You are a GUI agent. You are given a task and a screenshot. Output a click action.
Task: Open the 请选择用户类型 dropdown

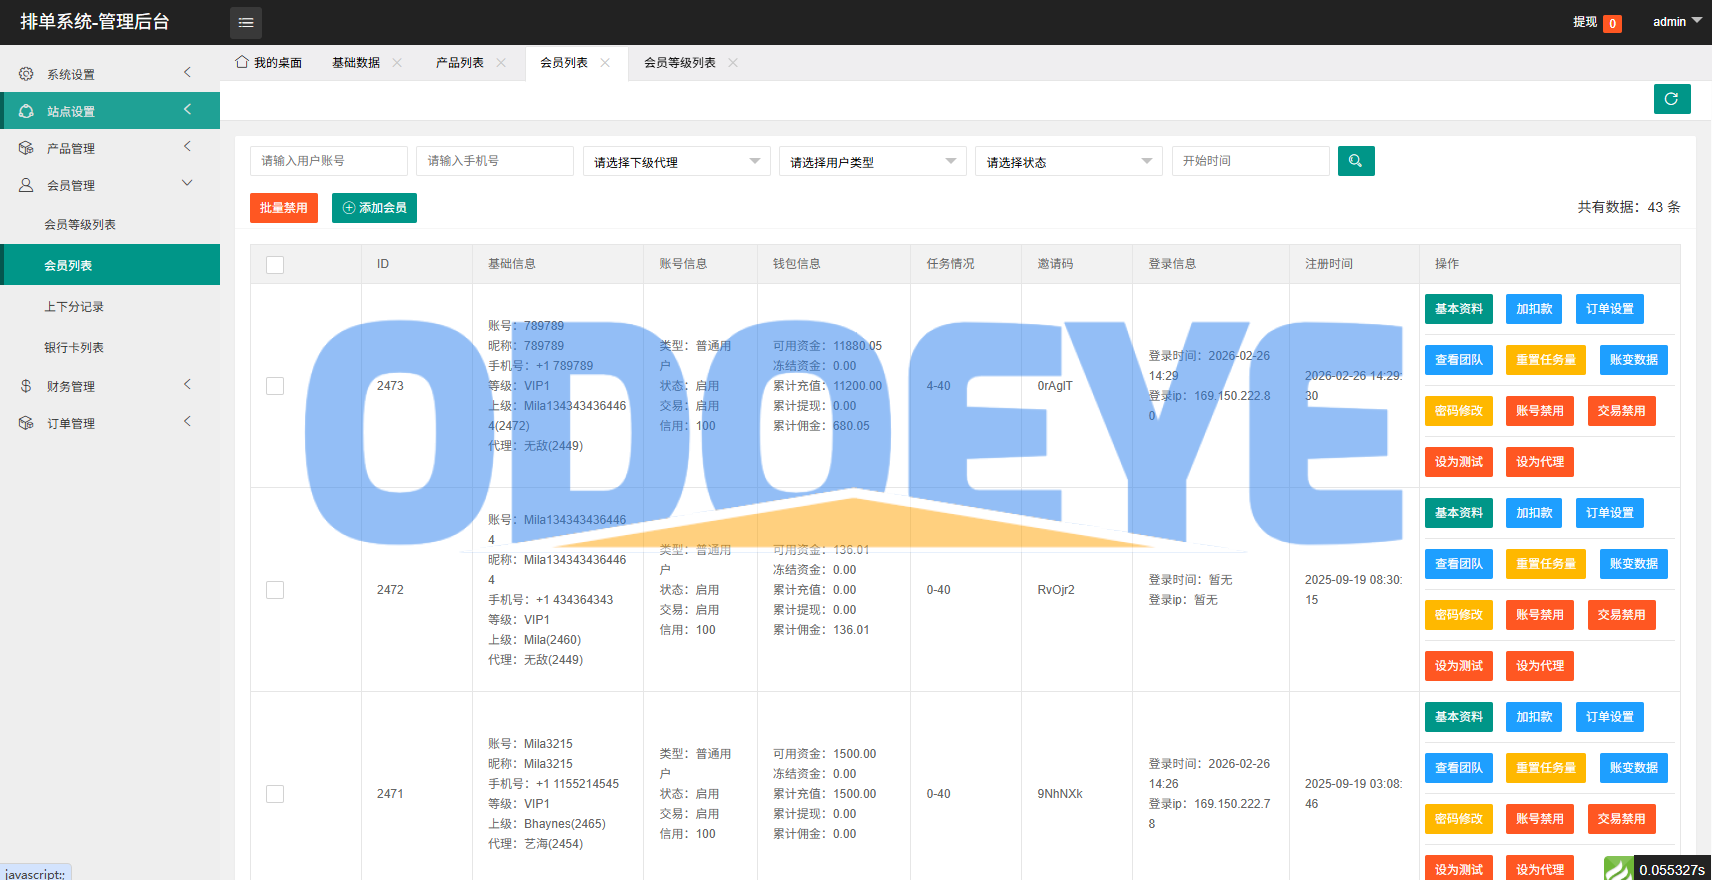tap(872, 162)
